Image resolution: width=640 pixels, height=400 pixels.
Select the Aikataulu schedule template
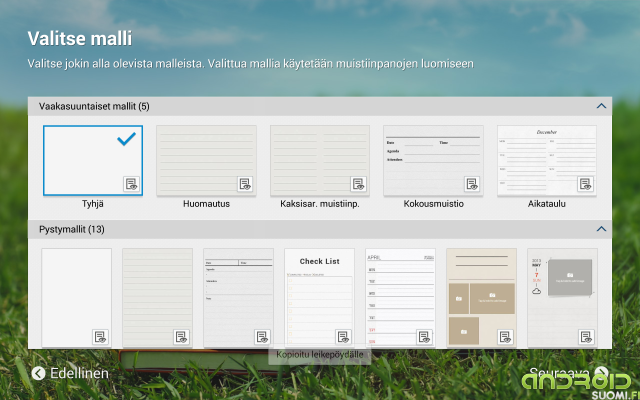547,160
